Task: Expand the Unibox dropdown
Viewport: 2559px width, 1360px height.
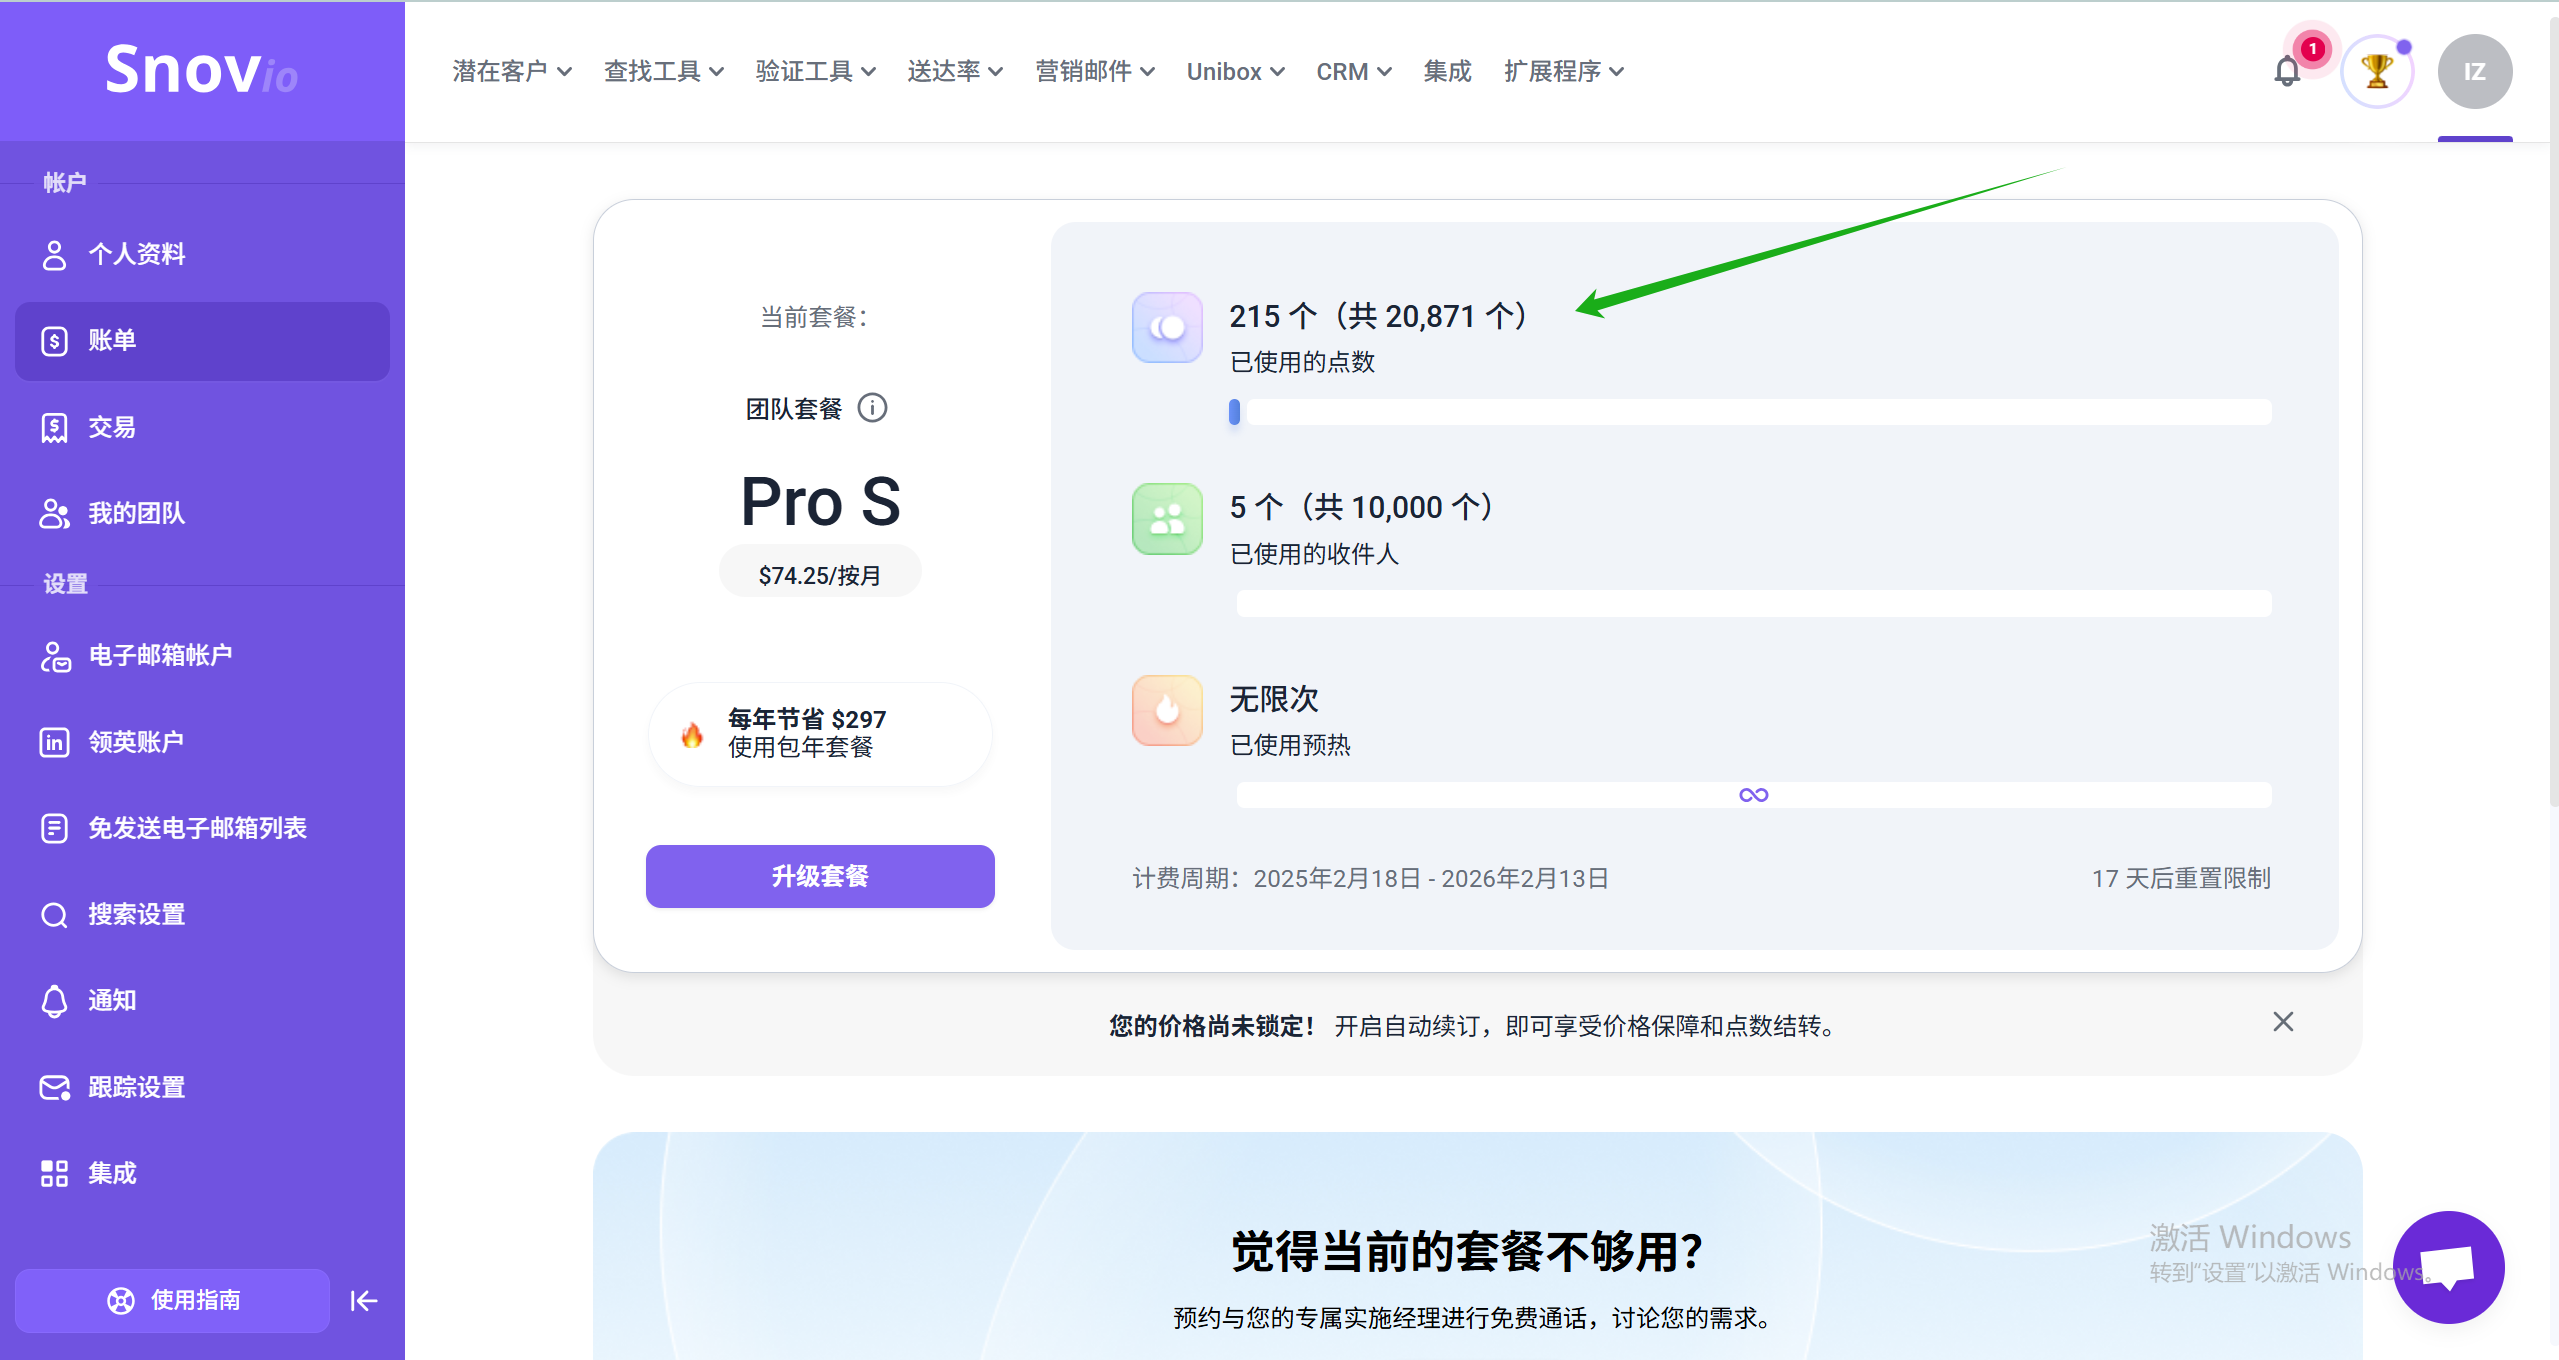Action: 1236,71
